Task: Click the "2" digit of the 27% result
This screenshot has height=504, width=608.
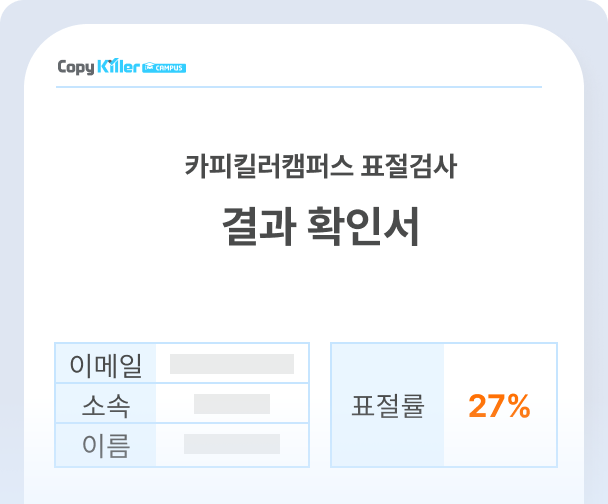Action: point(477,406)
